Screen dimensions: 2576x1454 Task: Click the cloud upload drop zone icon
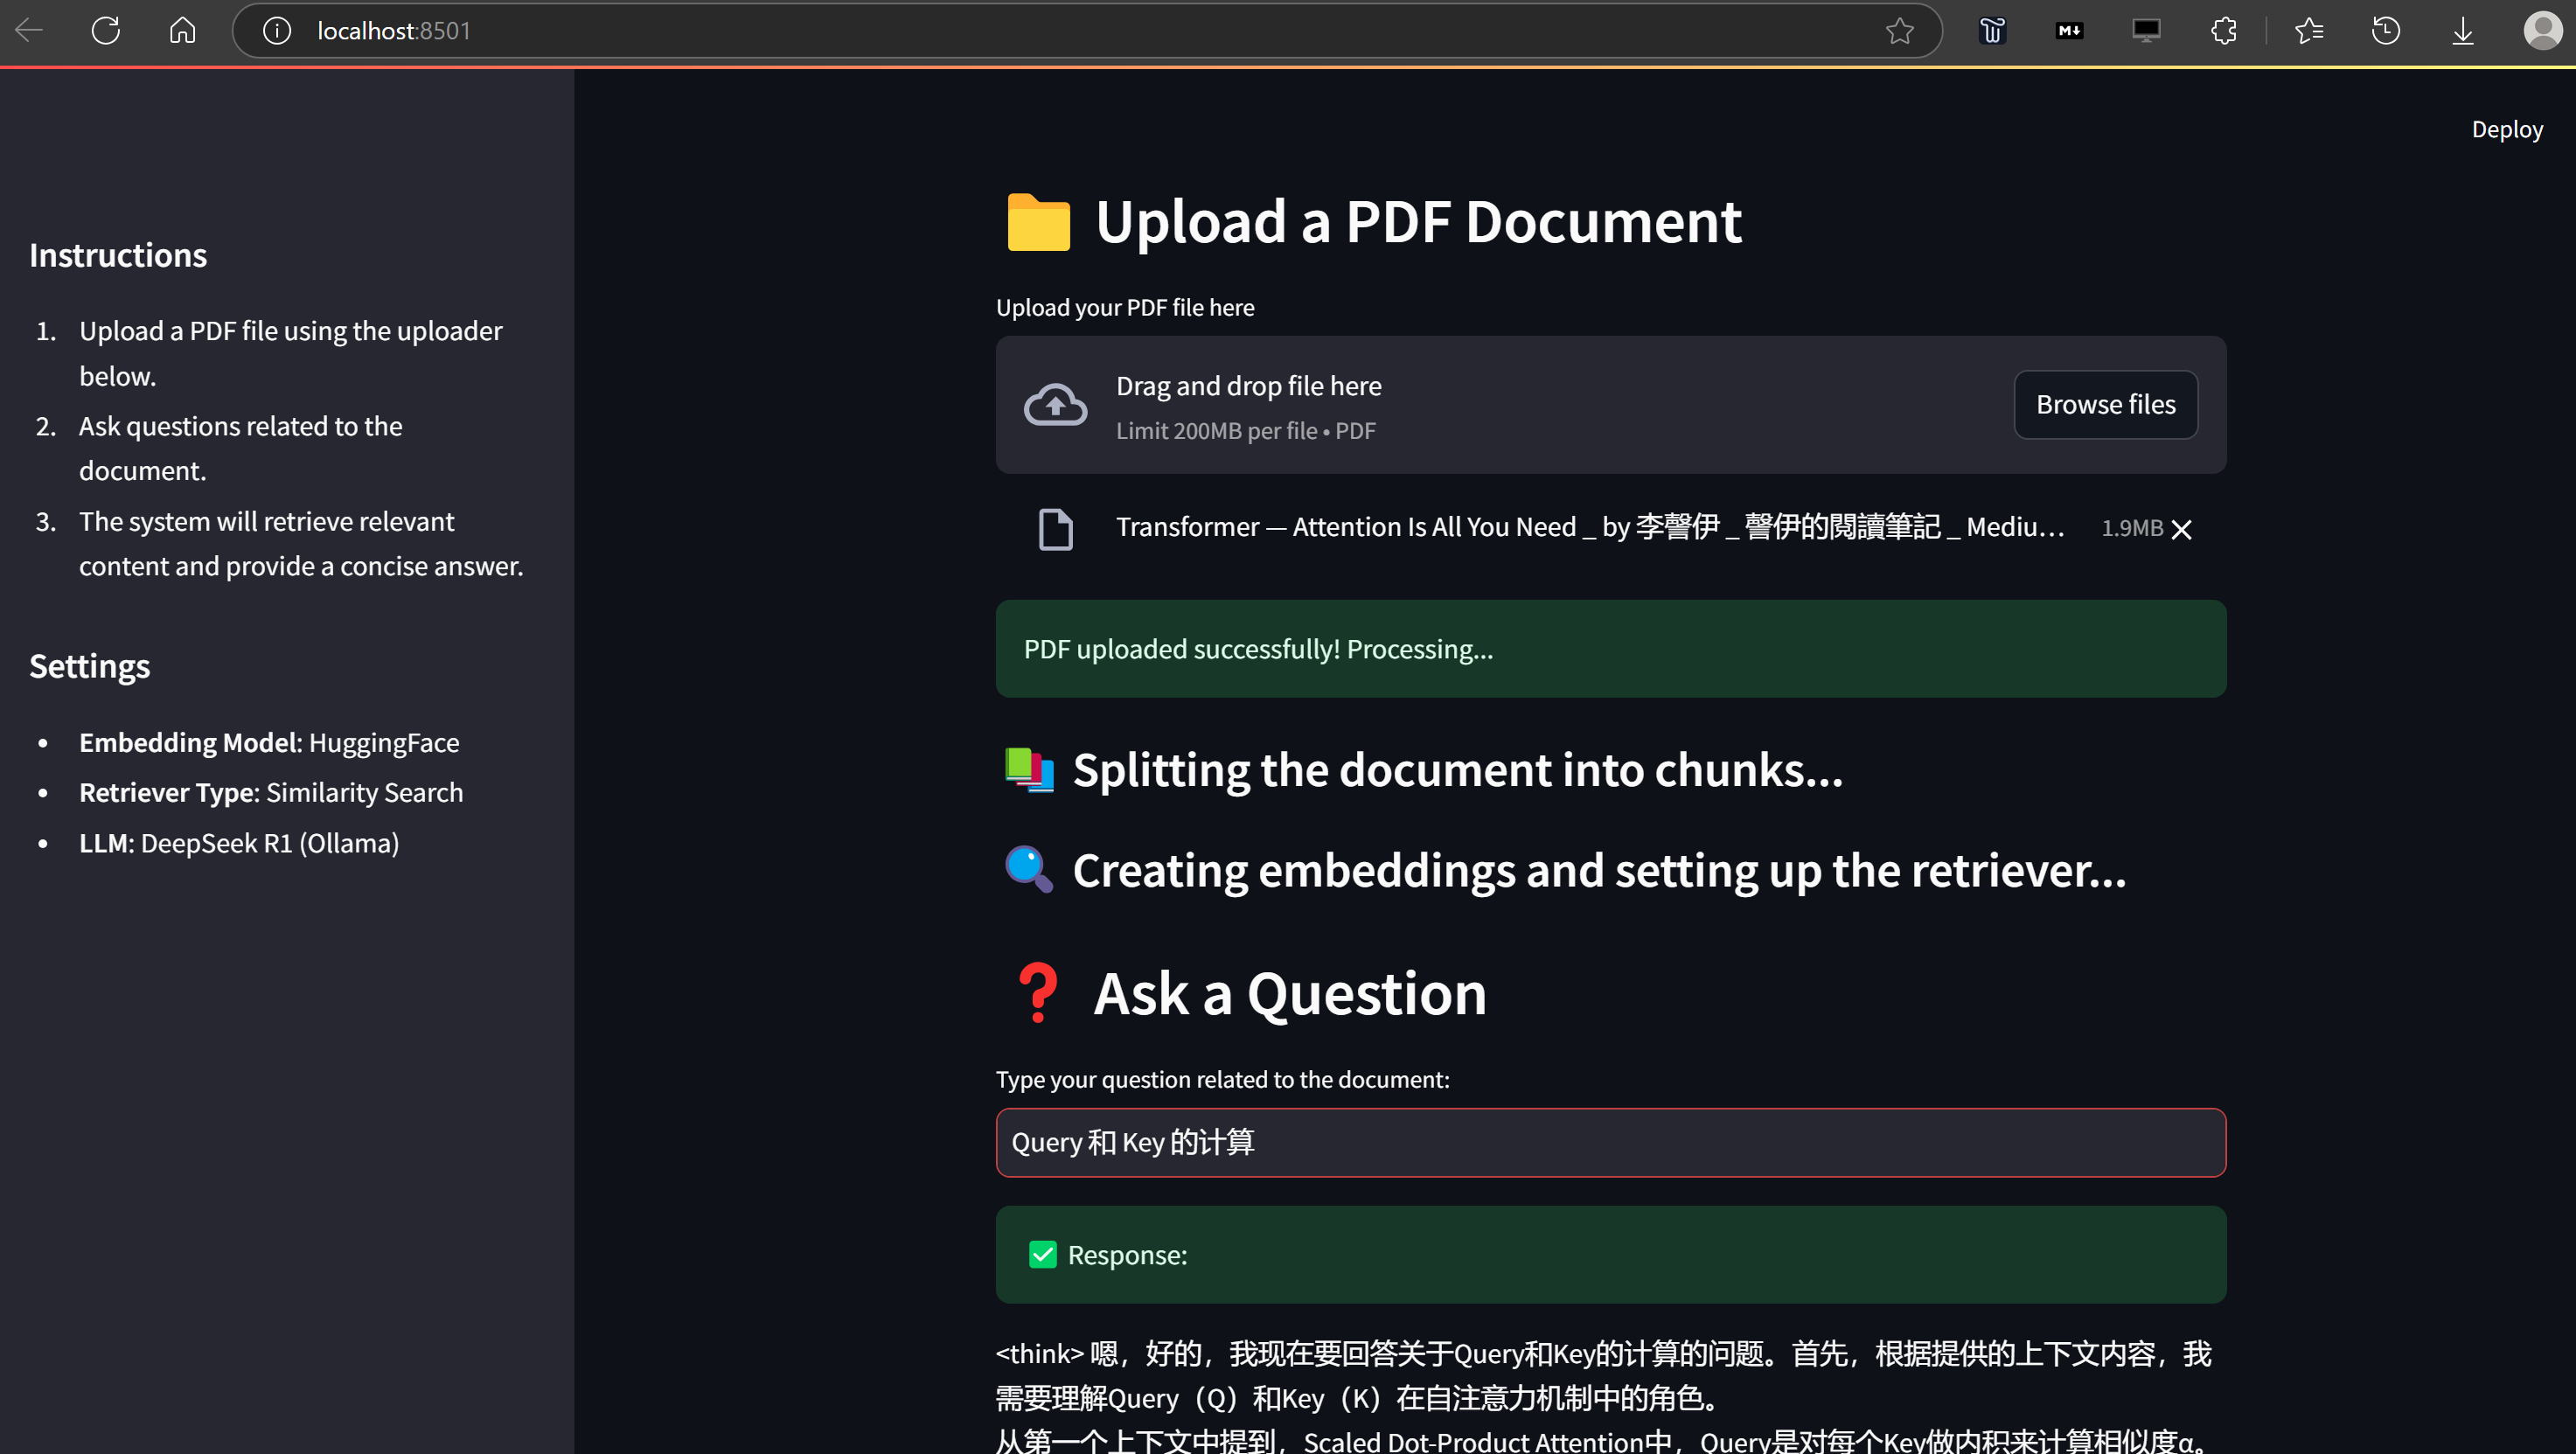point(1055,404)
